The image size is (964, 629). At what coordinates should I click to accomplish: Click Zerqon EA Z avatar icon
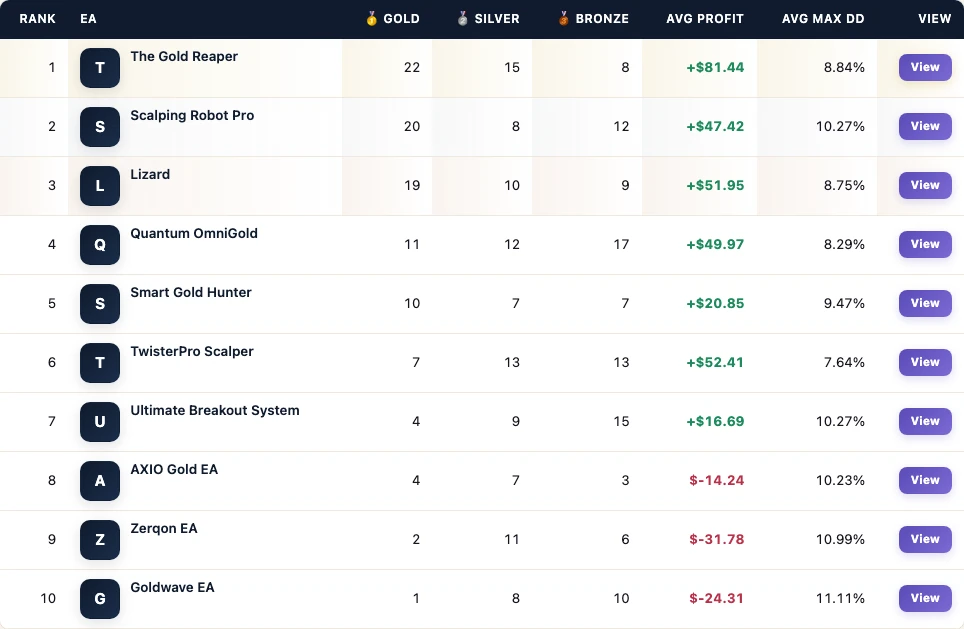pyautogui.click(x=100, y=540)
